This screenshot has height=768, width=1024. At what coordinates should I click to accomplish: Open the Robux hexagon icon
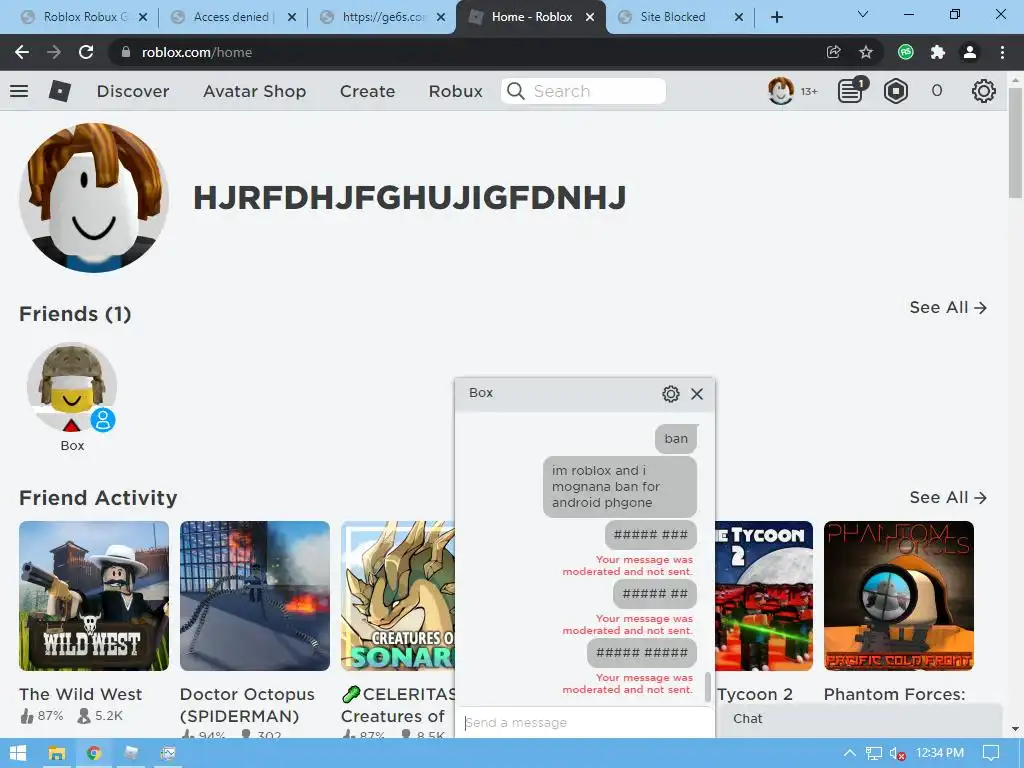895,91
